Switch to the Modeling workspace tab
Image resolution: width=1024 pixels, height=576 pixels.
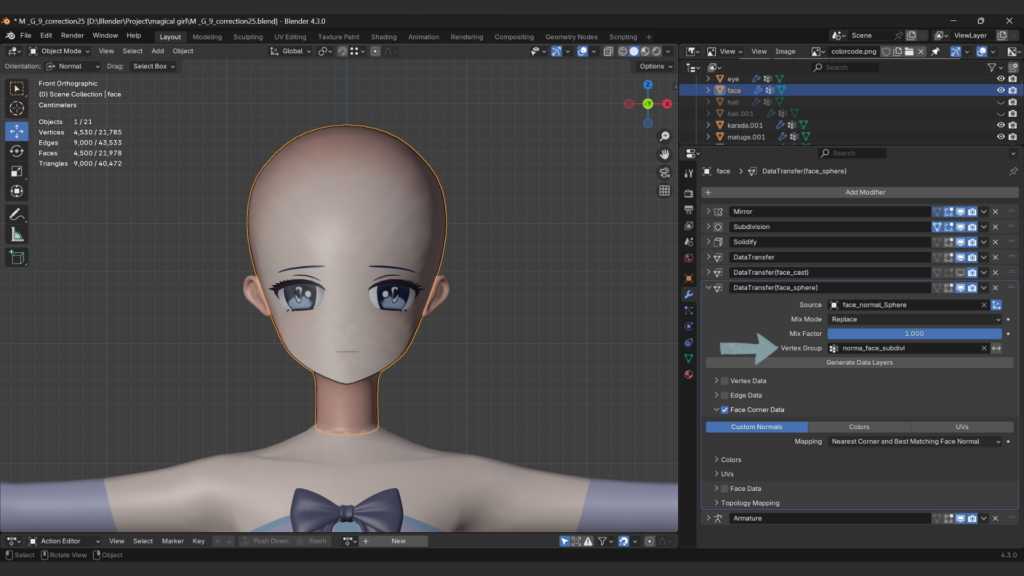[x=206, y=36]
